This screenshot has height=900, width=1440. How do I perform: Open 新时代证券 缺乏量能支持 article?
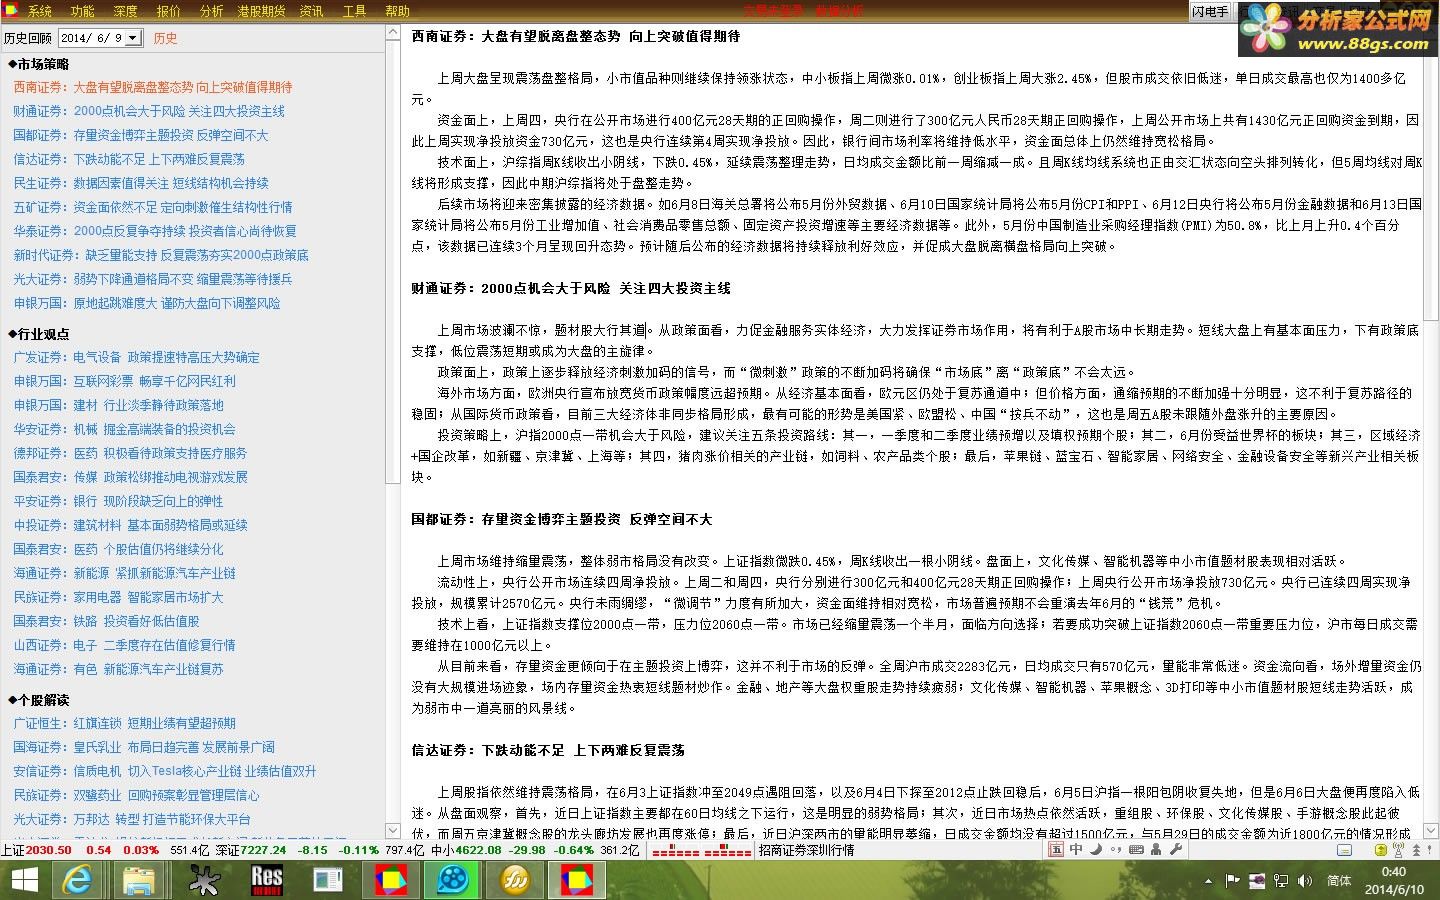point(161,255)
